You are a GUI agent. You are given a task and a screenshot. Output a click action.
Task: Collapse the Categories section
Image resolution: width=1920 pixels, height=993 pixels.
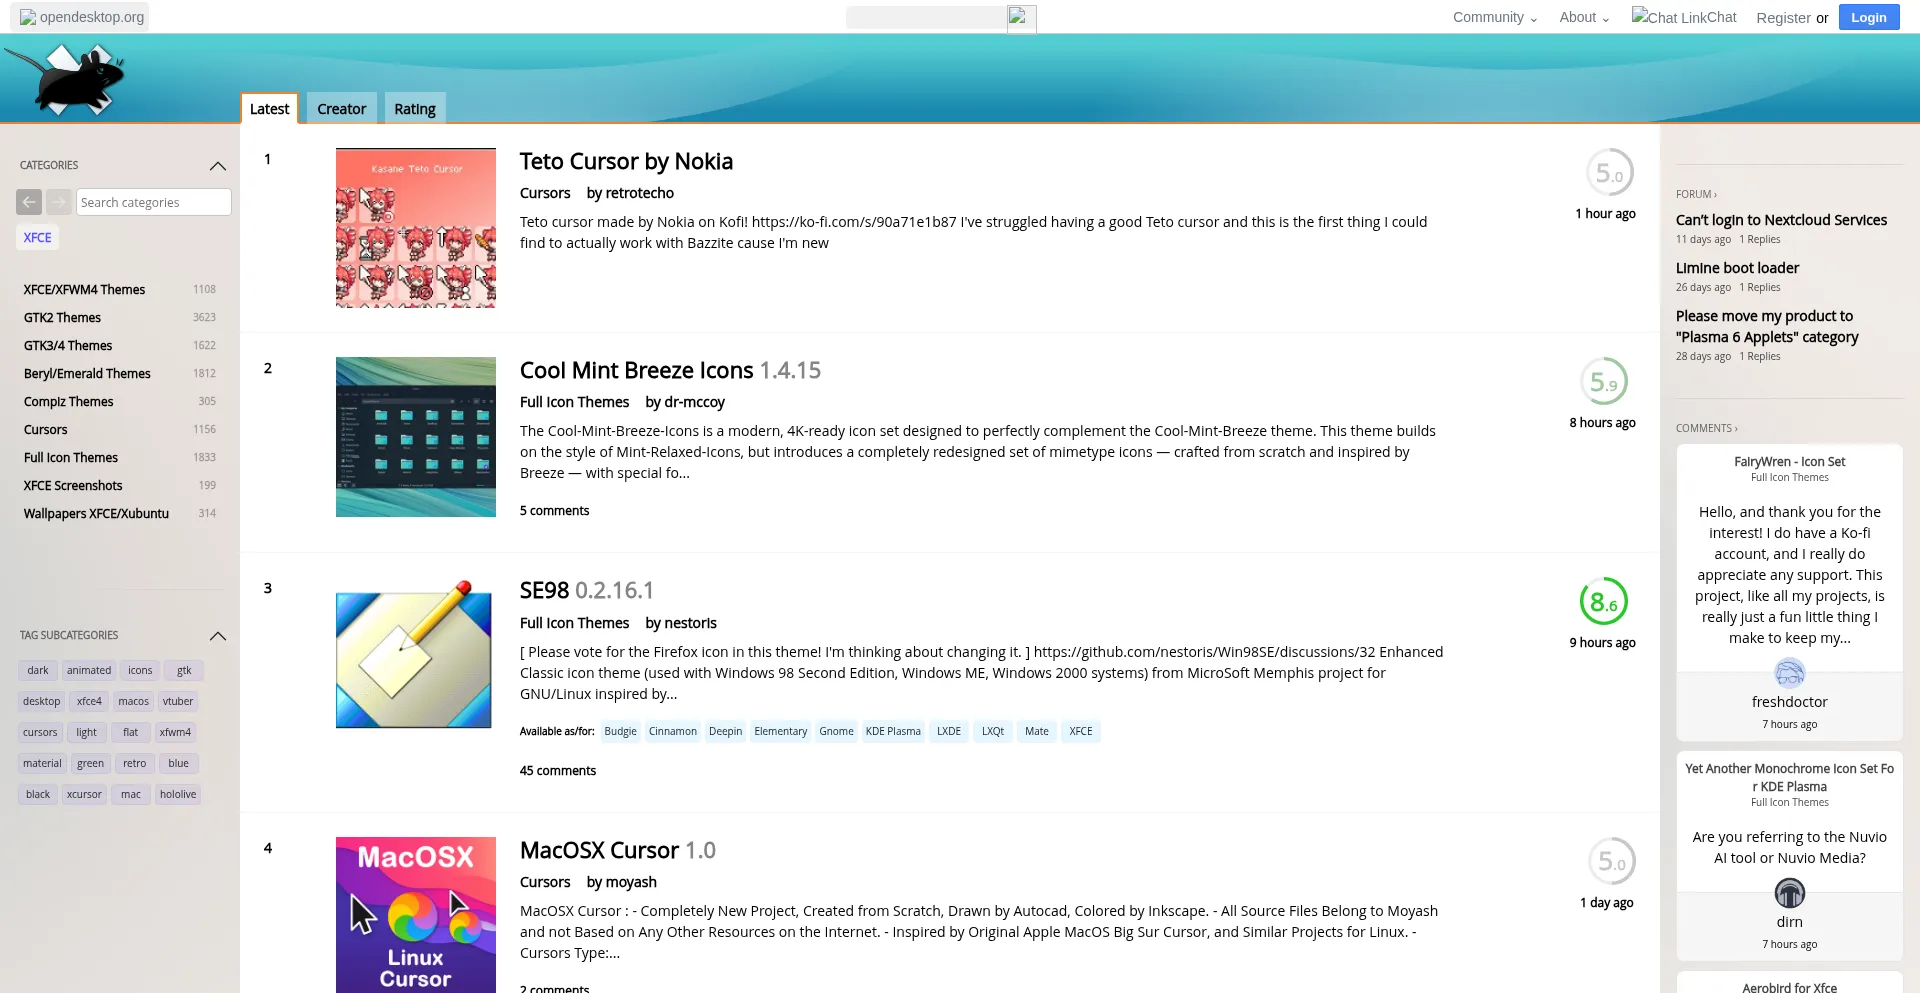point(218,166)
